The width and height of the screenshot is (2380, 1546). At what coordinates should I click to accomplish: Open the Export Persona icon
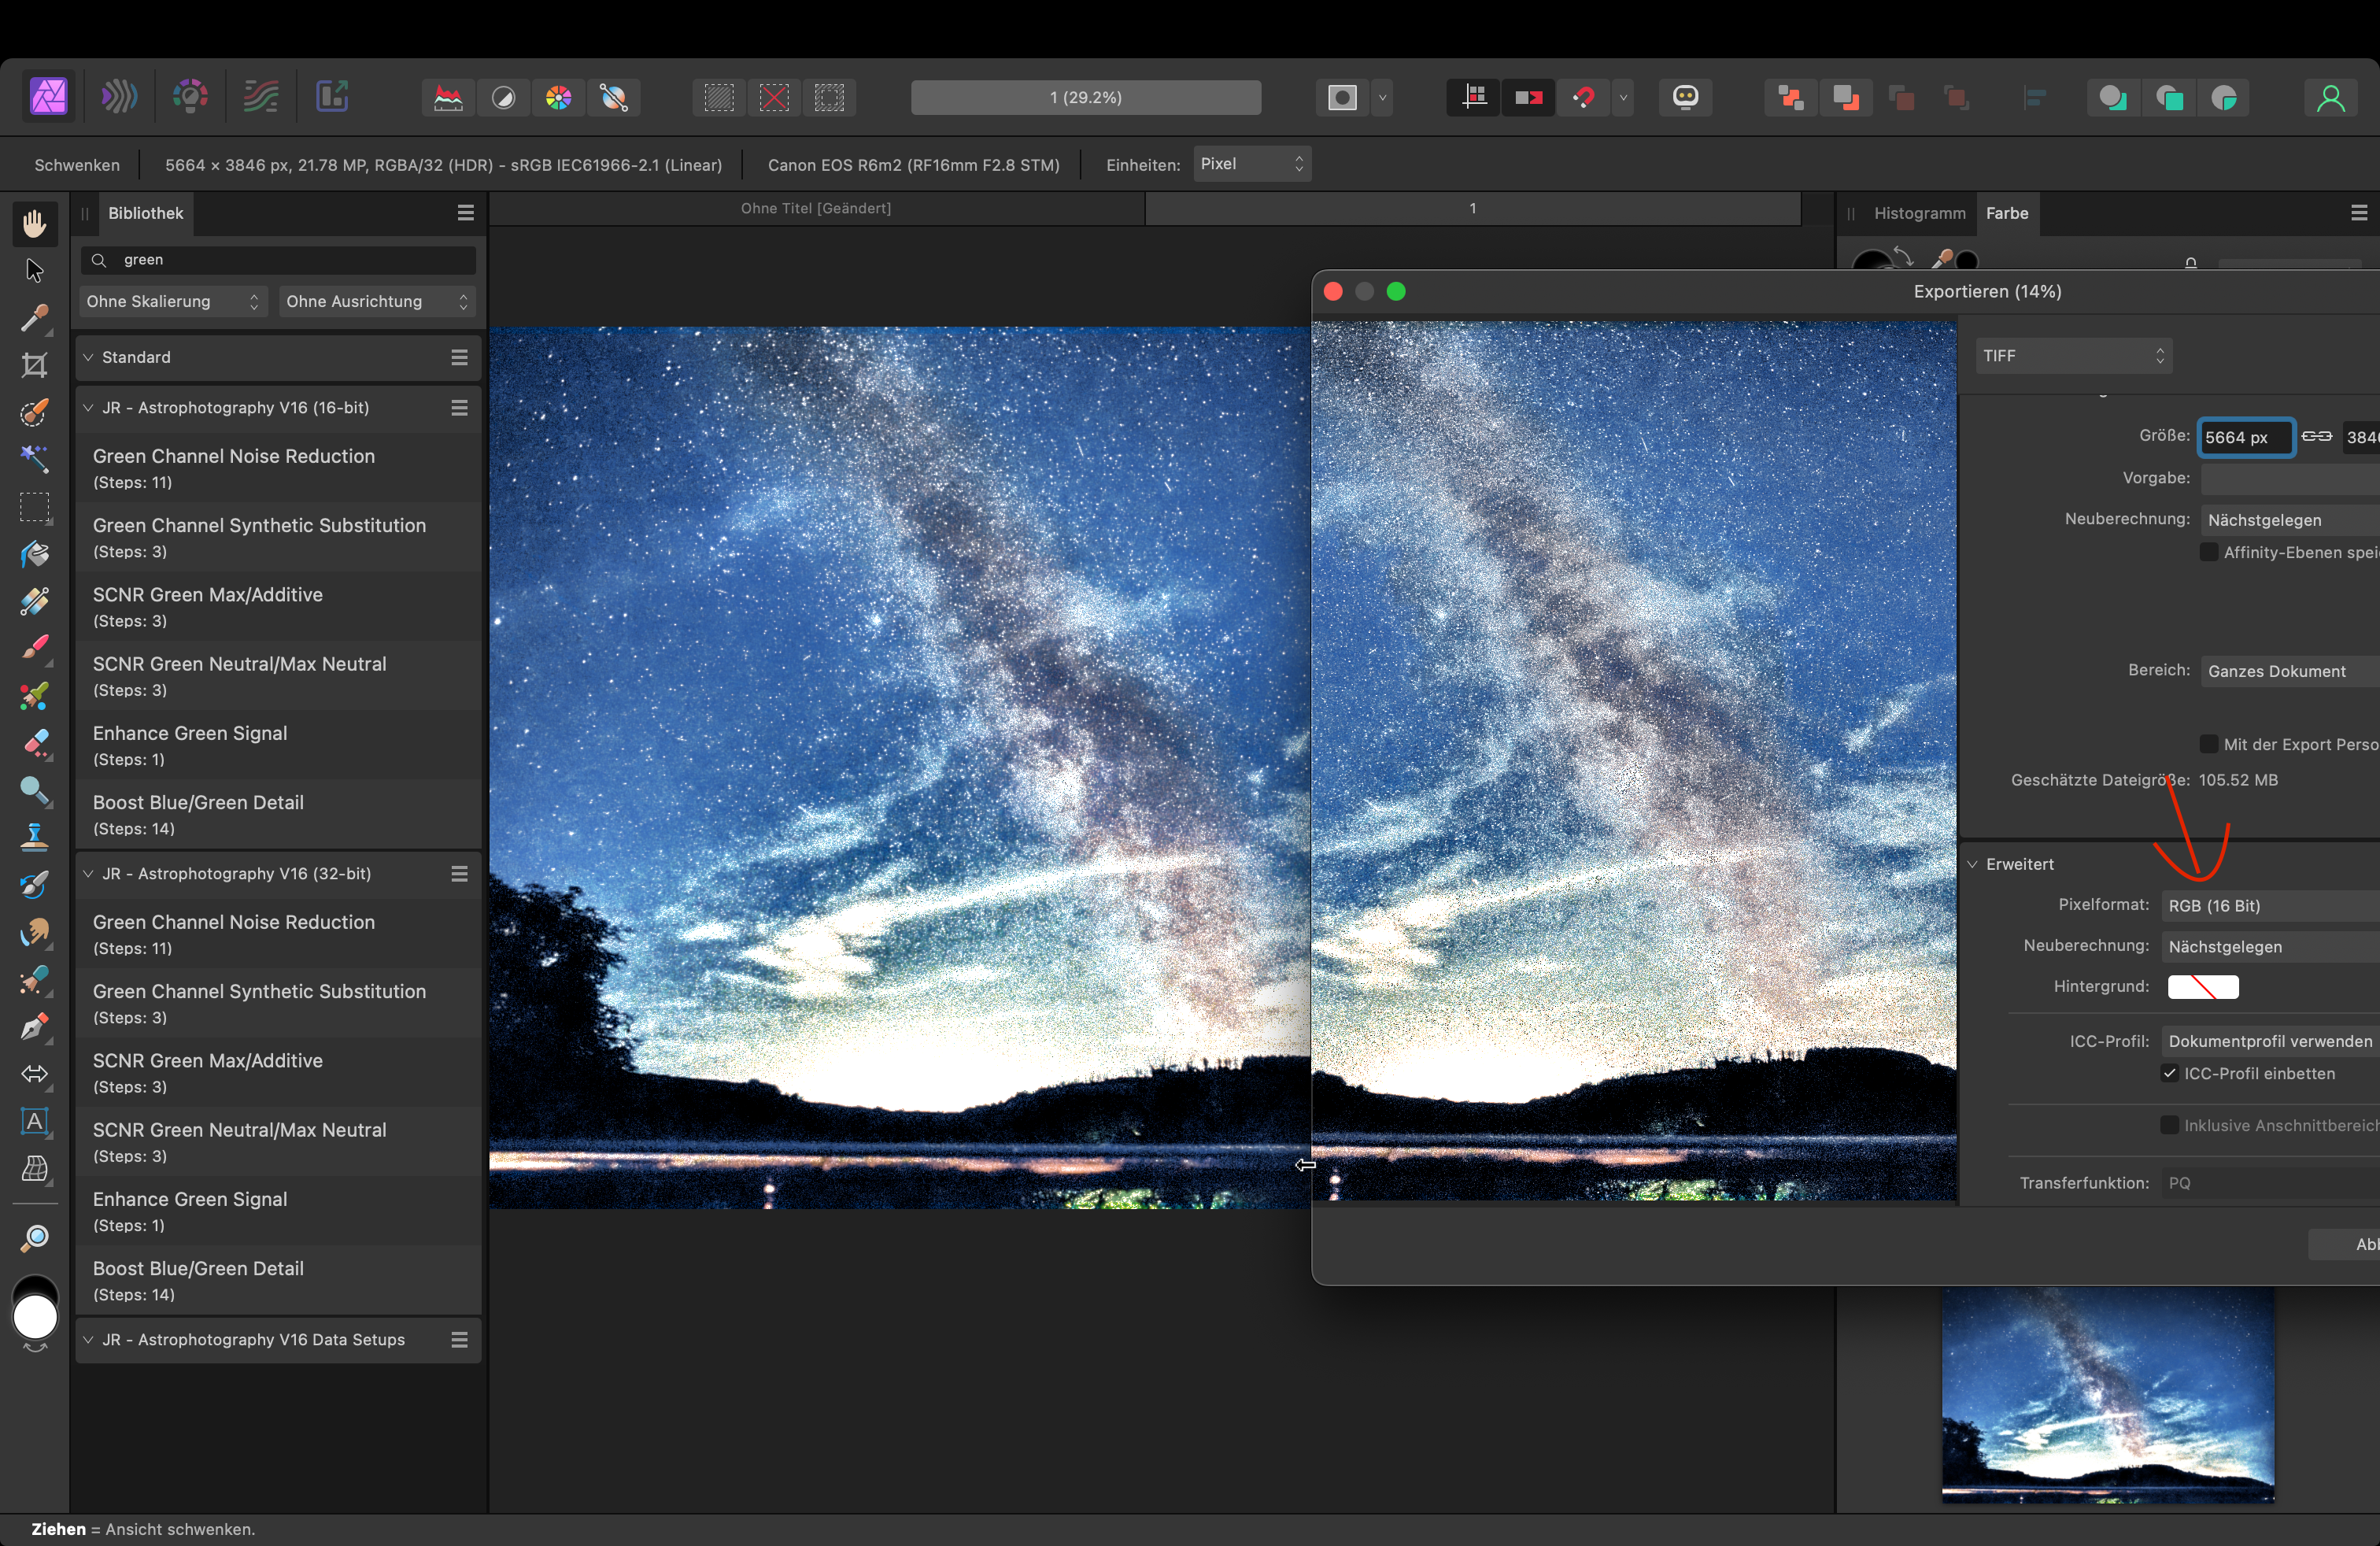[x=332, y=97]
